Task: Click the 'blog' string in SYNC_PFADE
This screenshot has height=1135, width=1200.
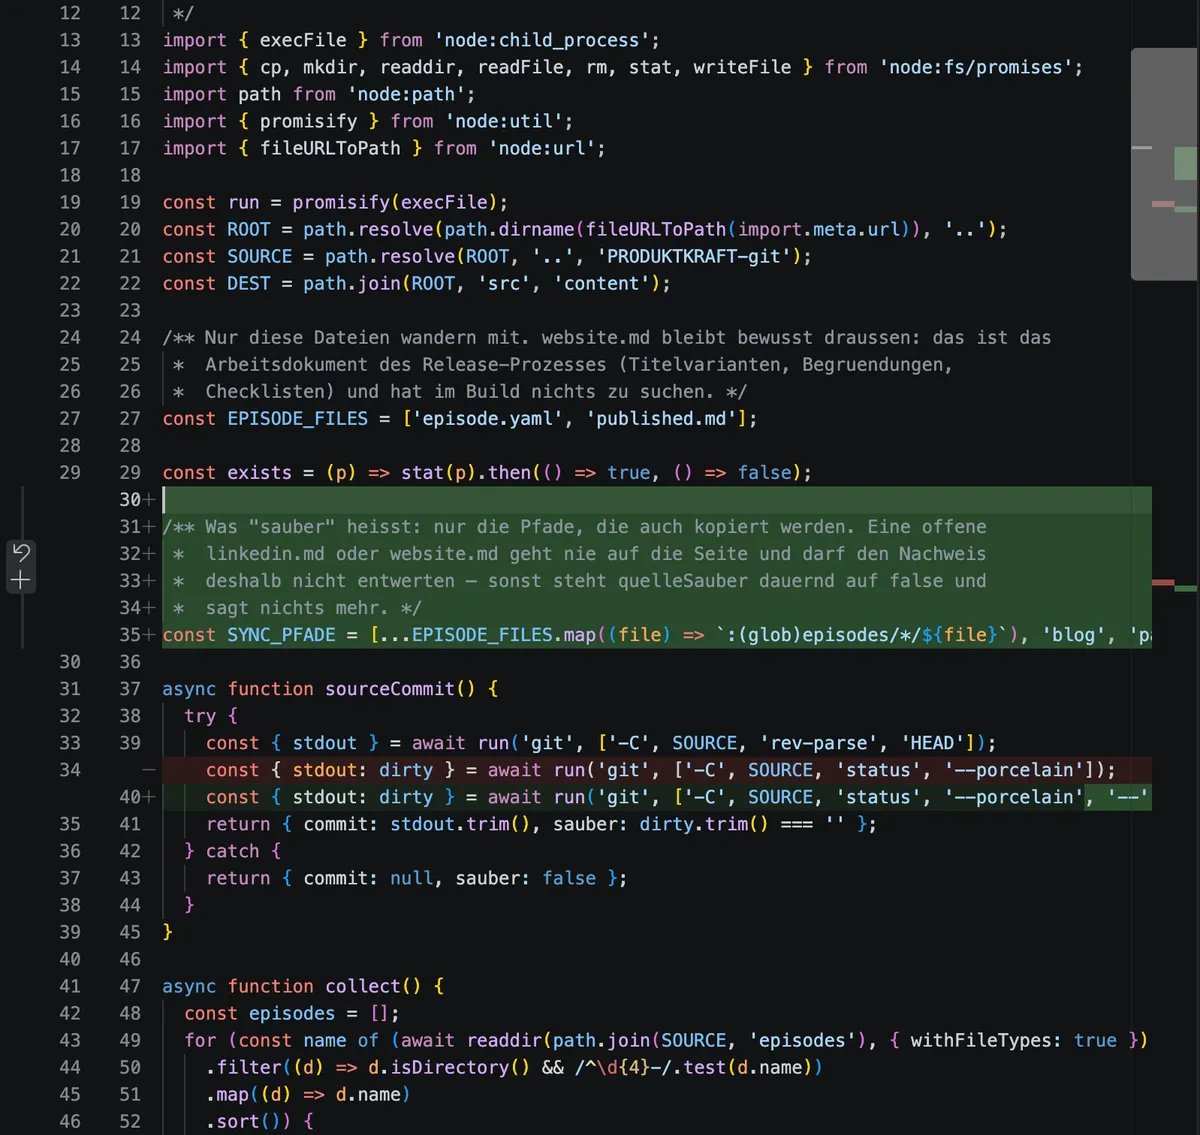Action: click(1075, 634)
